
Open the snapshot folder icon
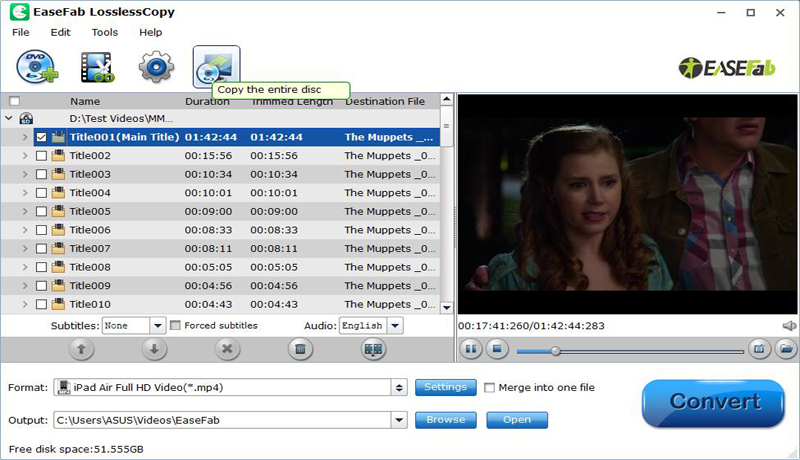pyautogui.click(x=786, y=349)
